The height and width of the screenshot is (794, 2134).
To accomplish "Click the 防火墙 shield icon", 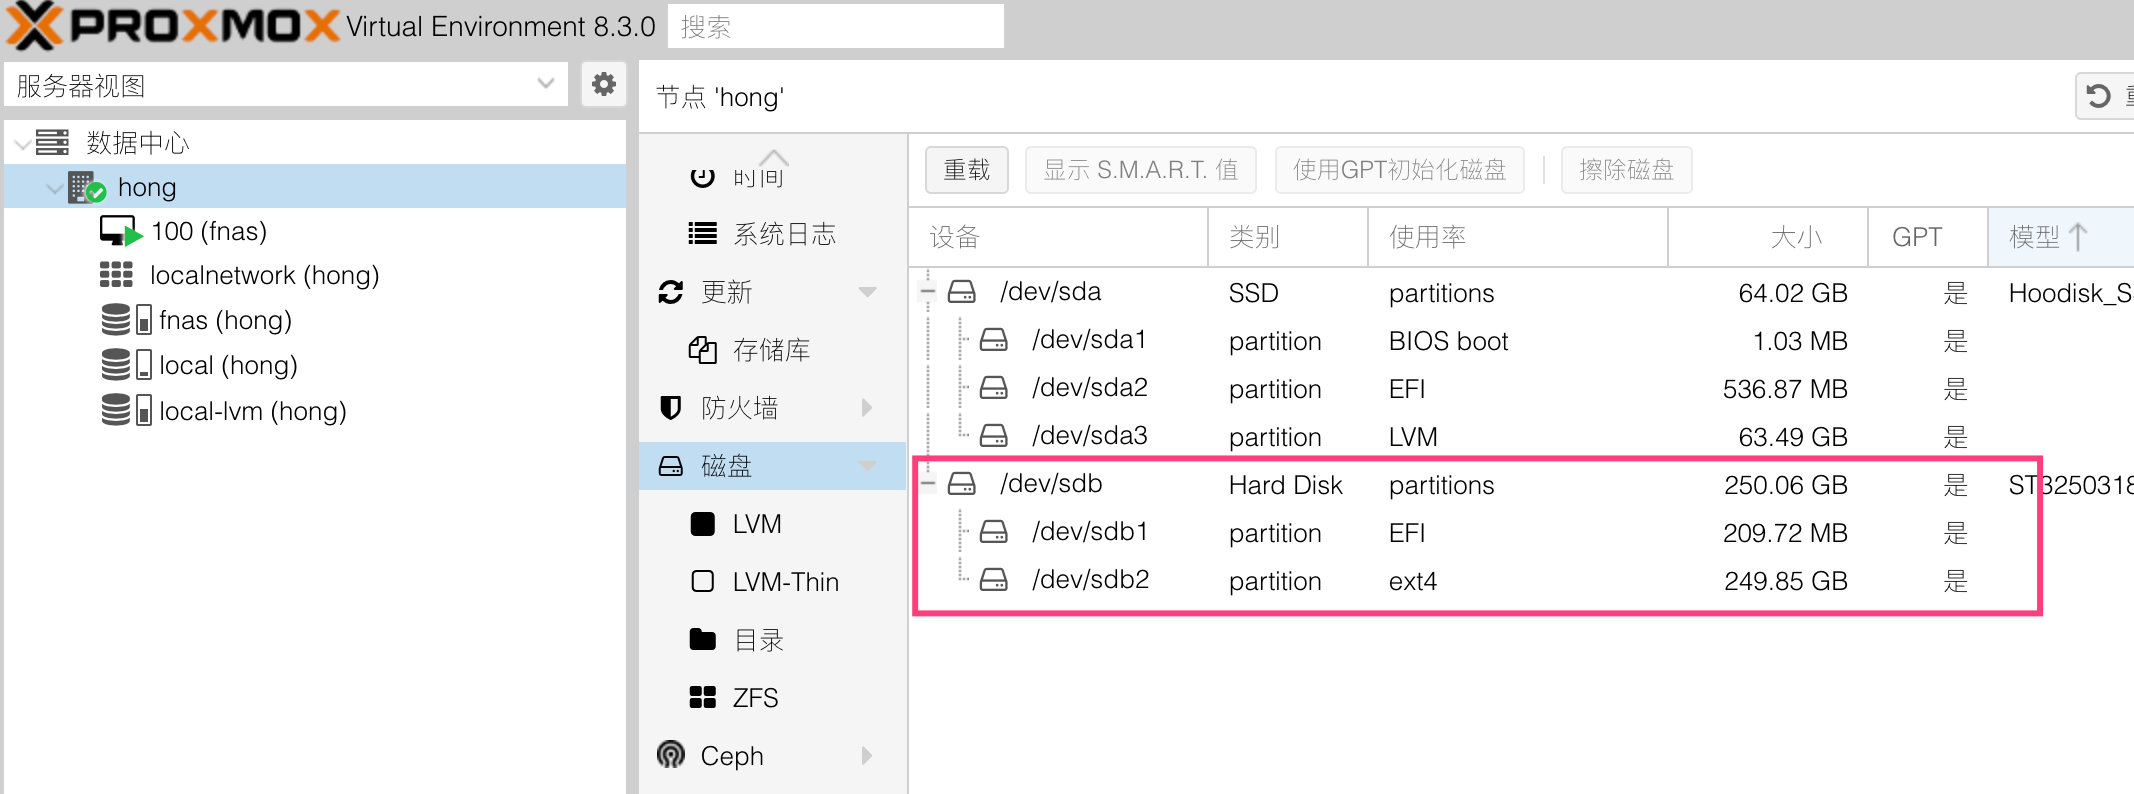I will point(671,408).
